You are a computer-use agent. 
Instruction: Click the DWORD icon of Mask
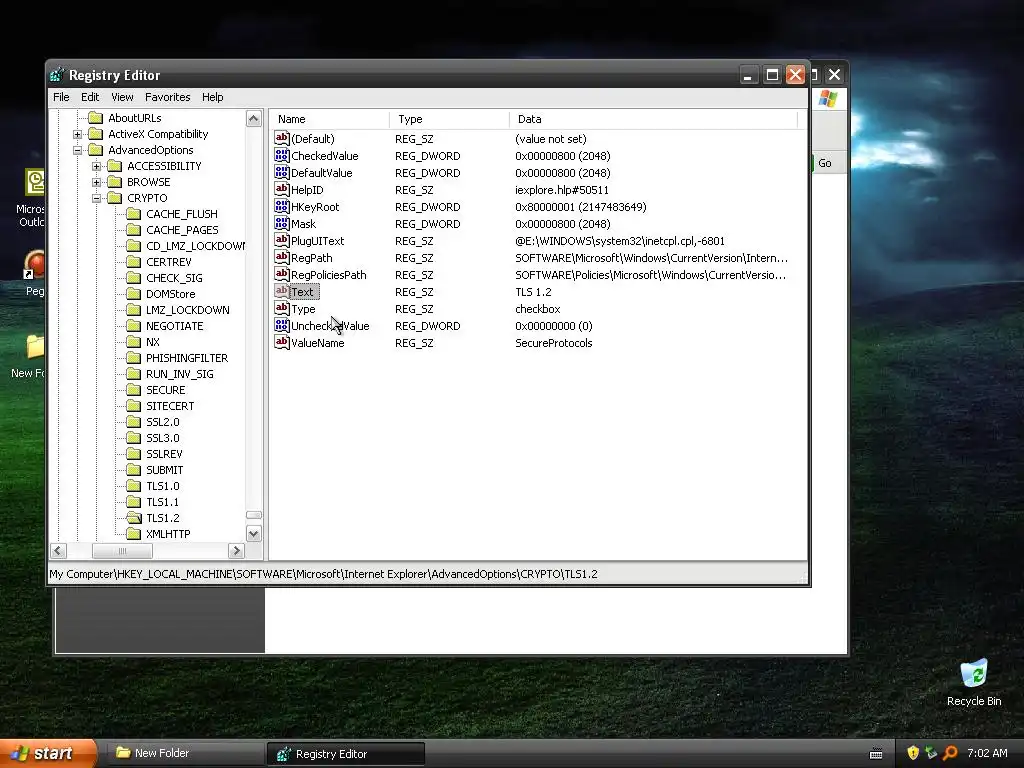281,223
